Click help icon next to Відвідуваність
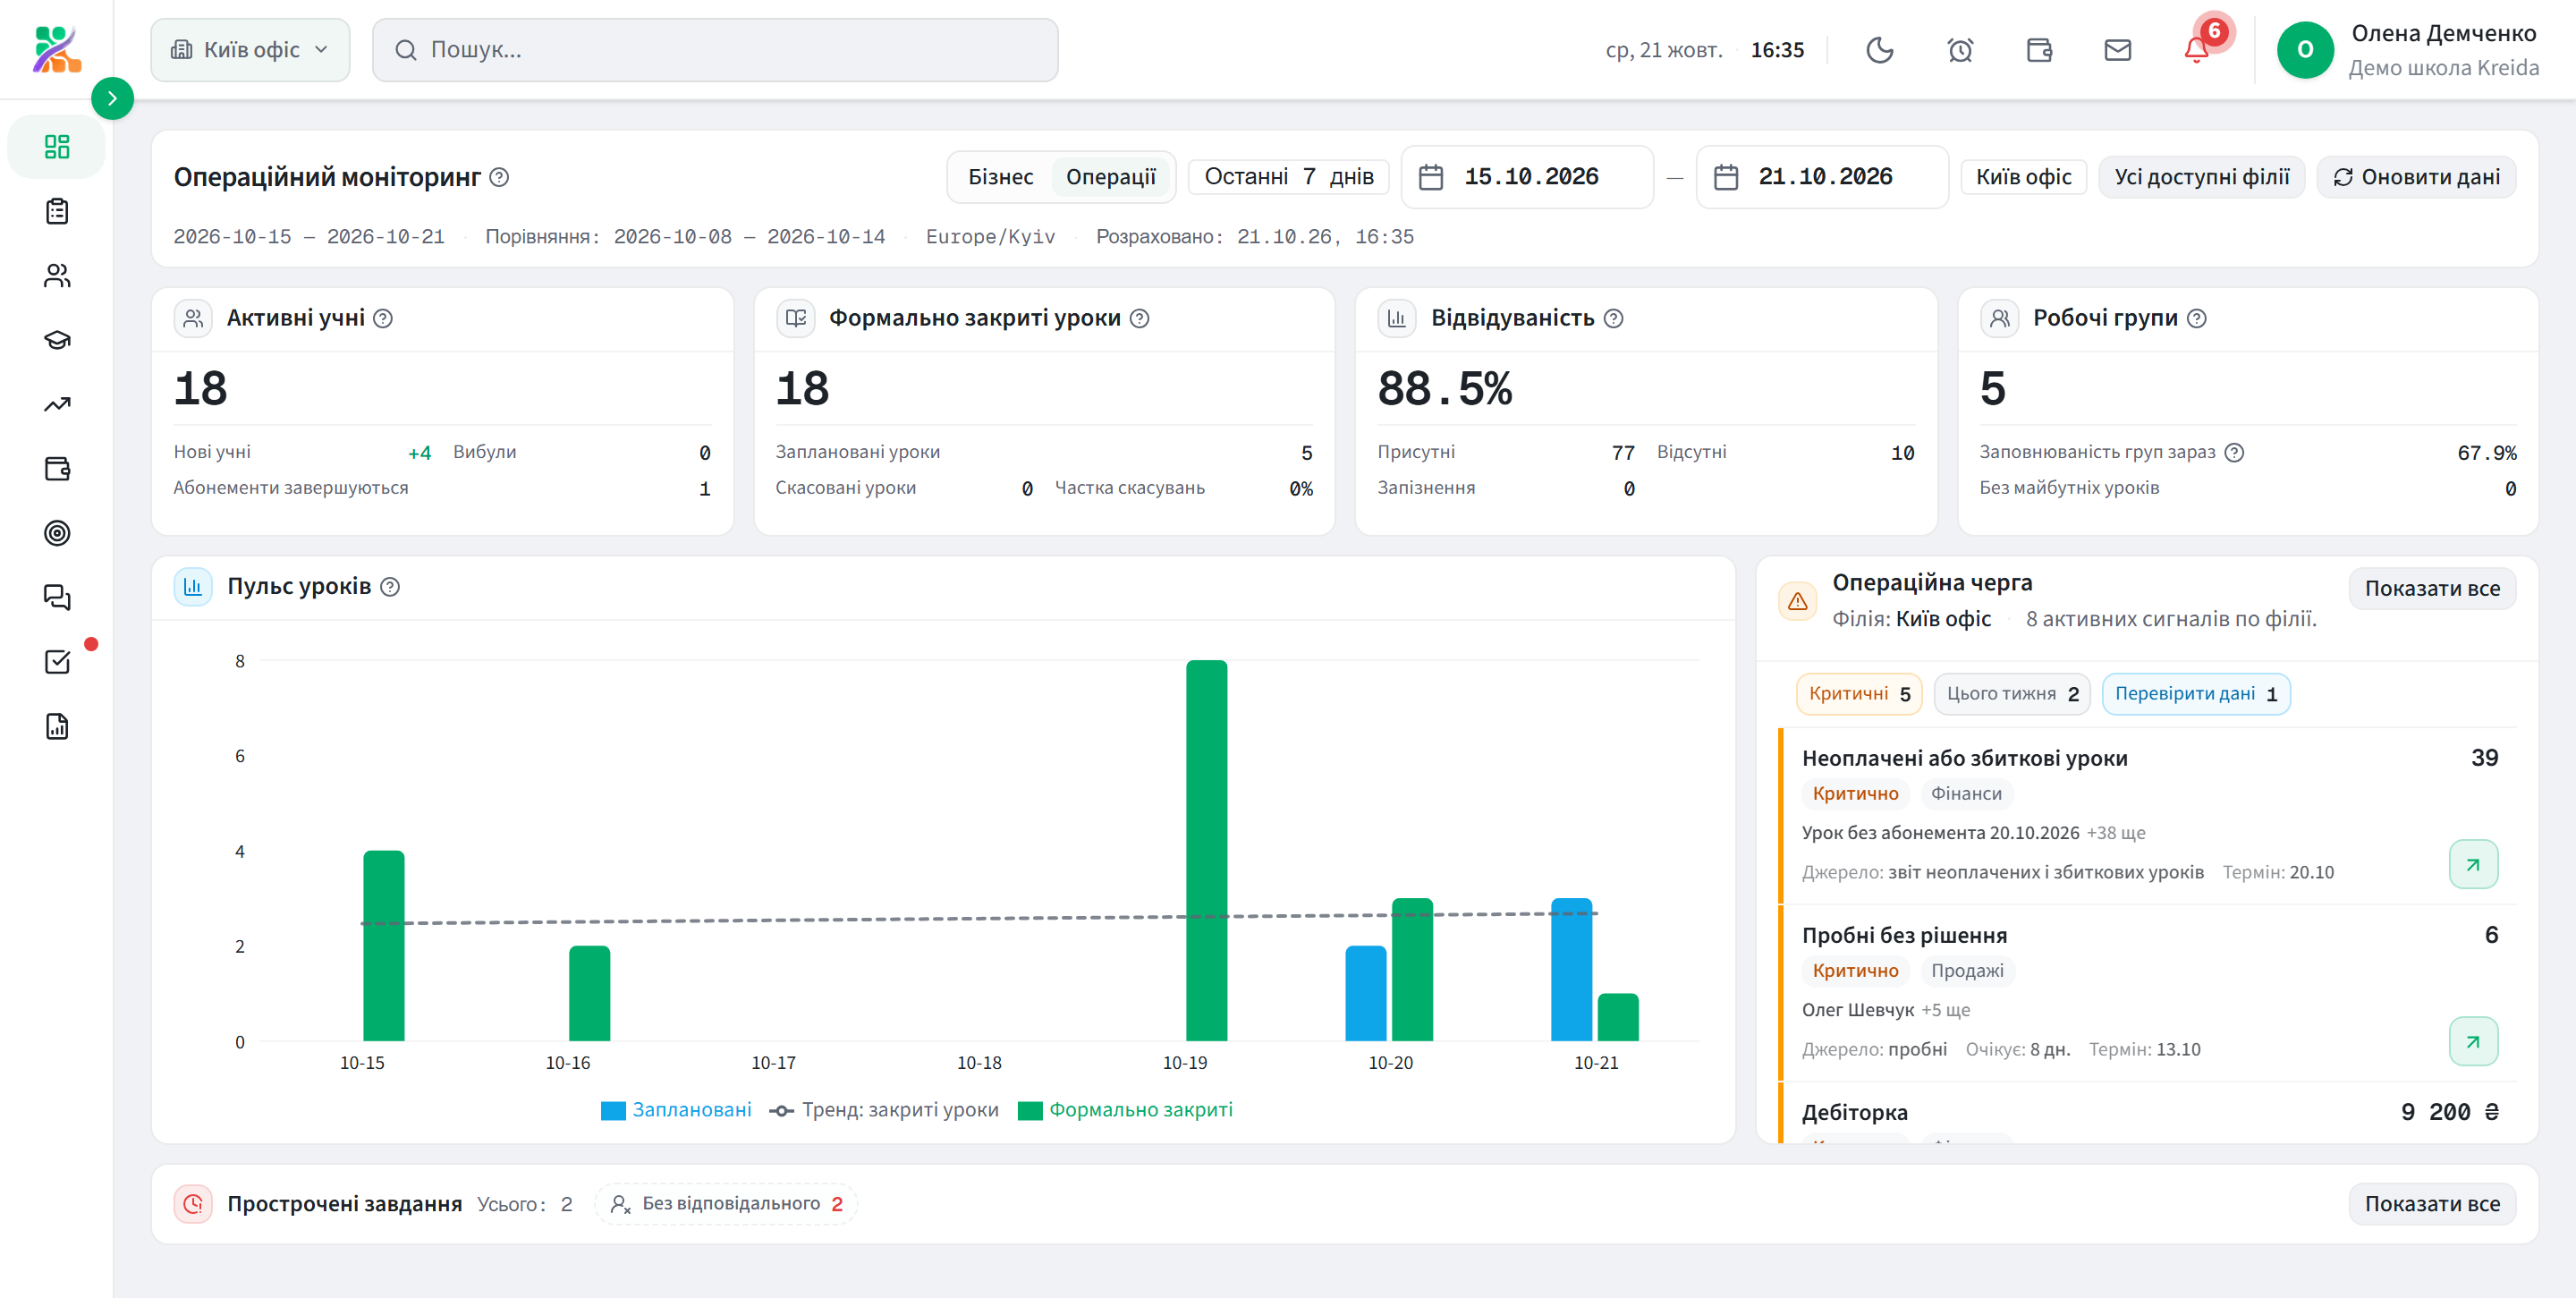 pos(1613,318)
